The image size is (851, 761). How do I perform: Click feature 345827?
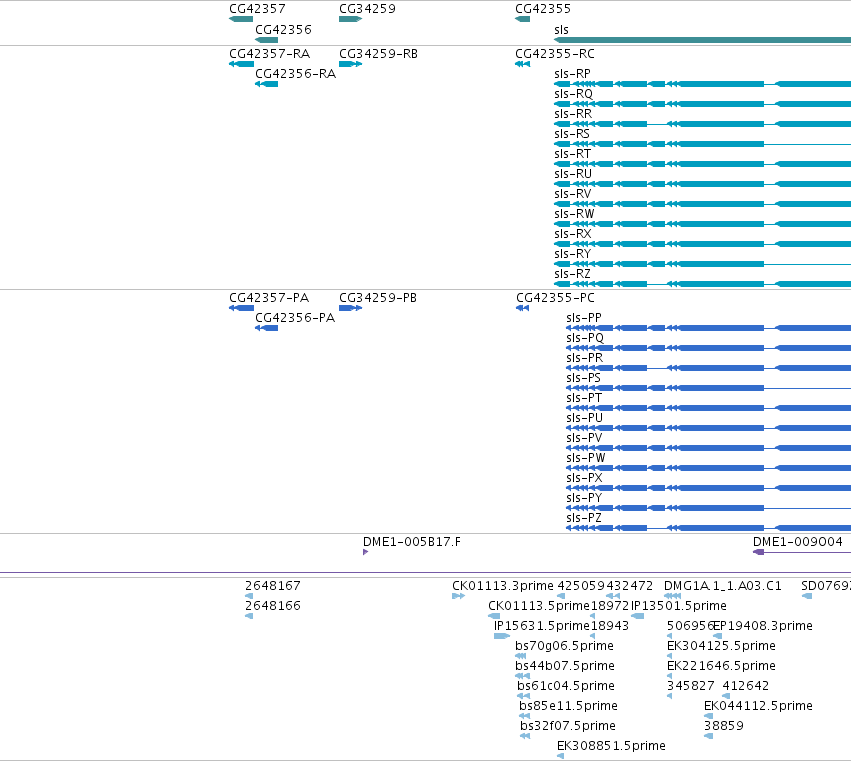(670, 696)
